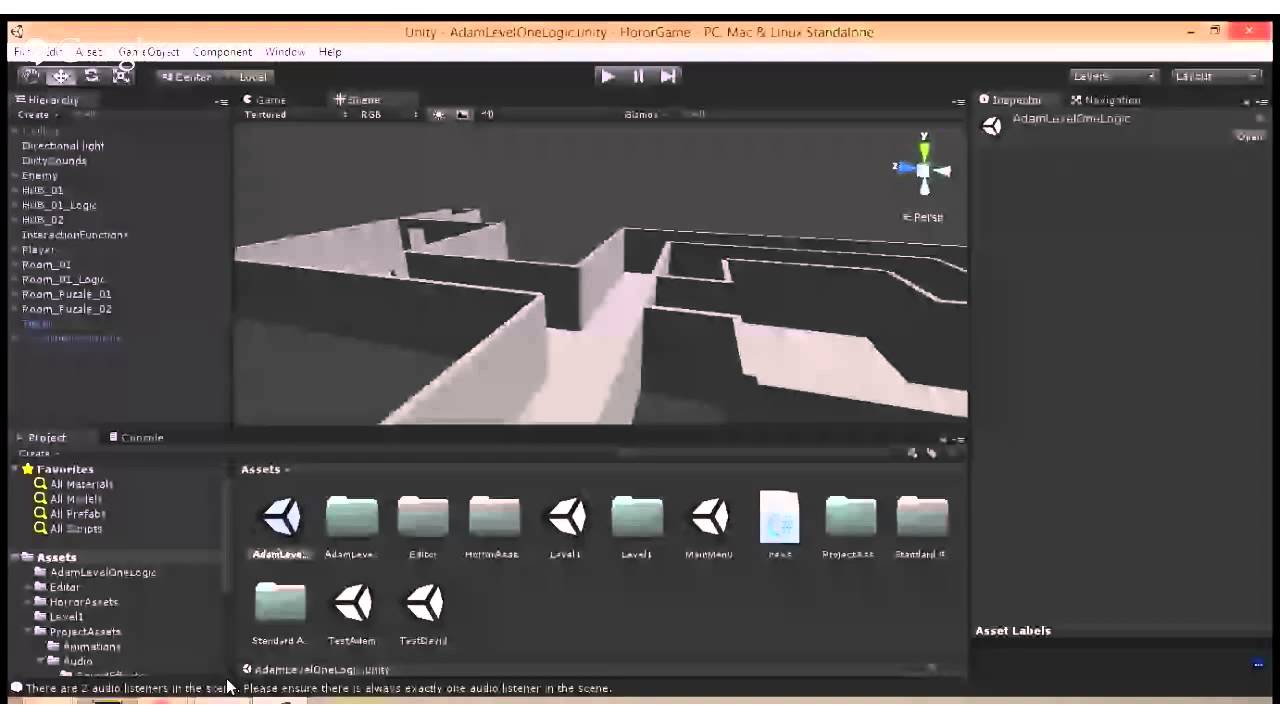Expand the Player object in Hierarchy

tap(16, 250)
